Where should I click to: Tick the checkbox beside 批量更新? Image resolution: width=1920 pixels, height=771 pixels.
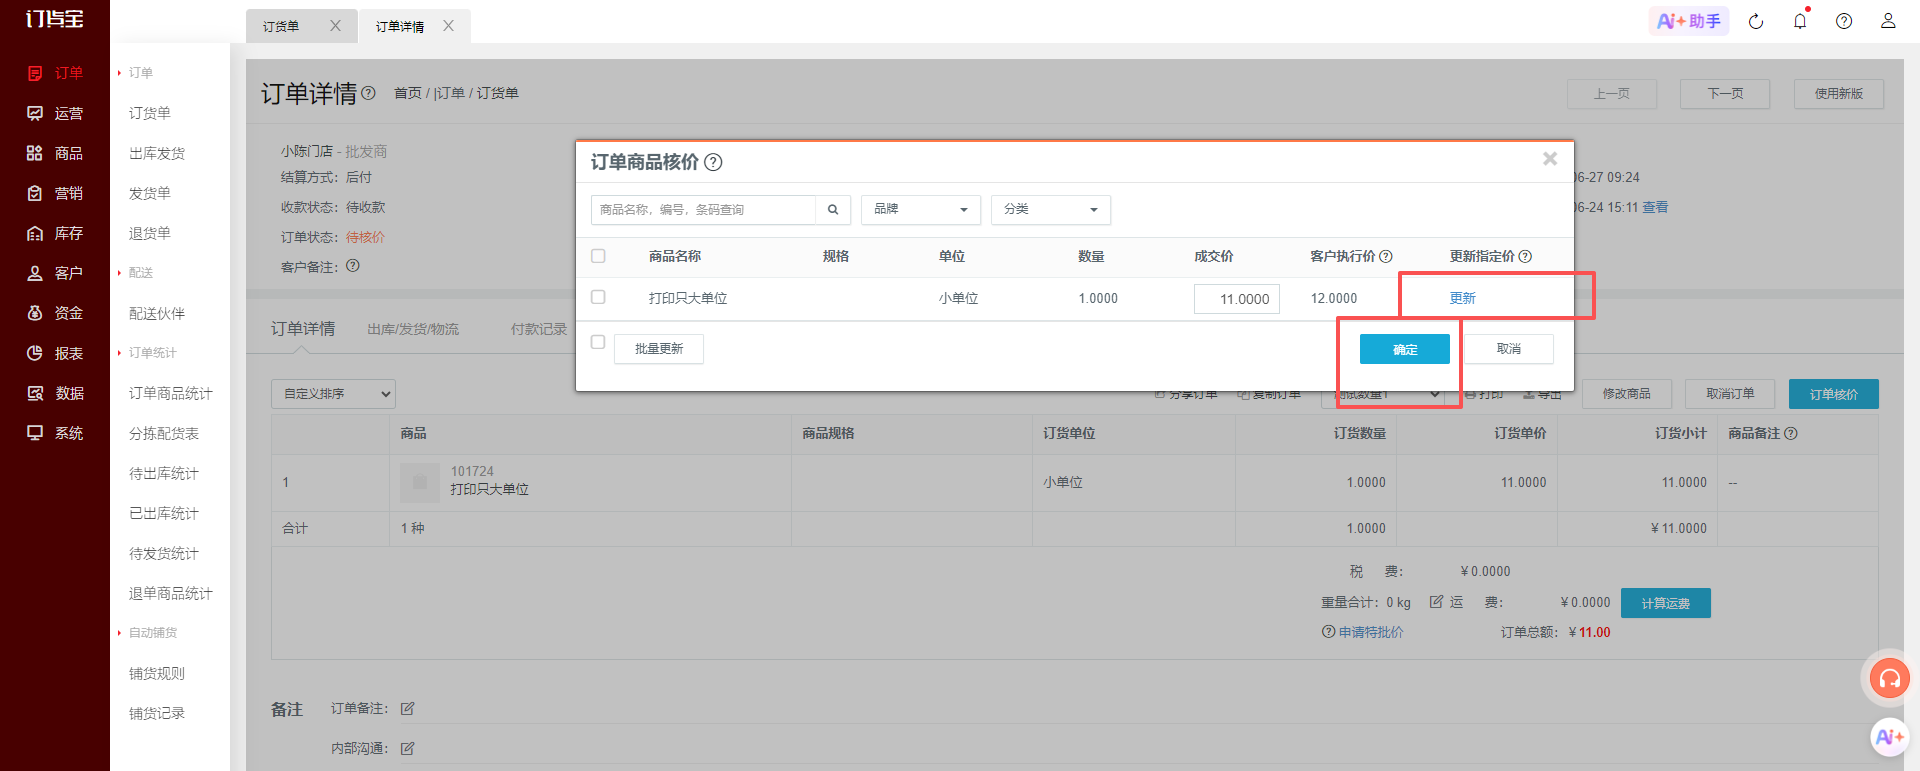pos(598,342)
